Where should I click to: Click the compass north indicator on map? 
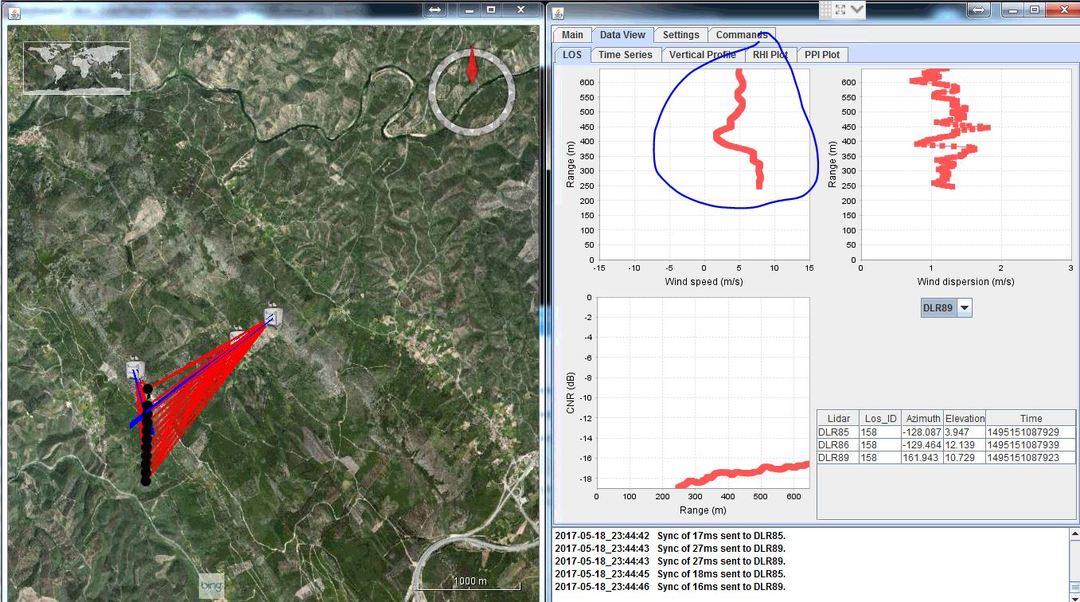tap(472, 63)
